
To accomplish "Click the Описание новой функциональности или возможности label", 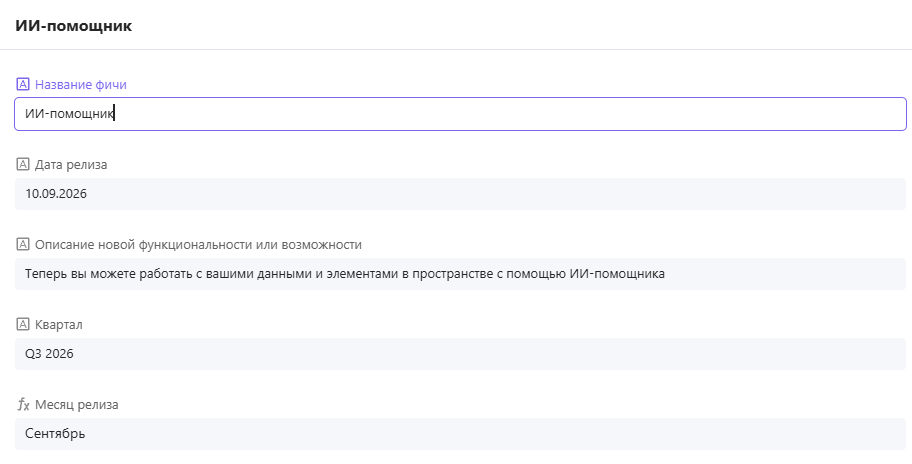I will click(198, 245).
